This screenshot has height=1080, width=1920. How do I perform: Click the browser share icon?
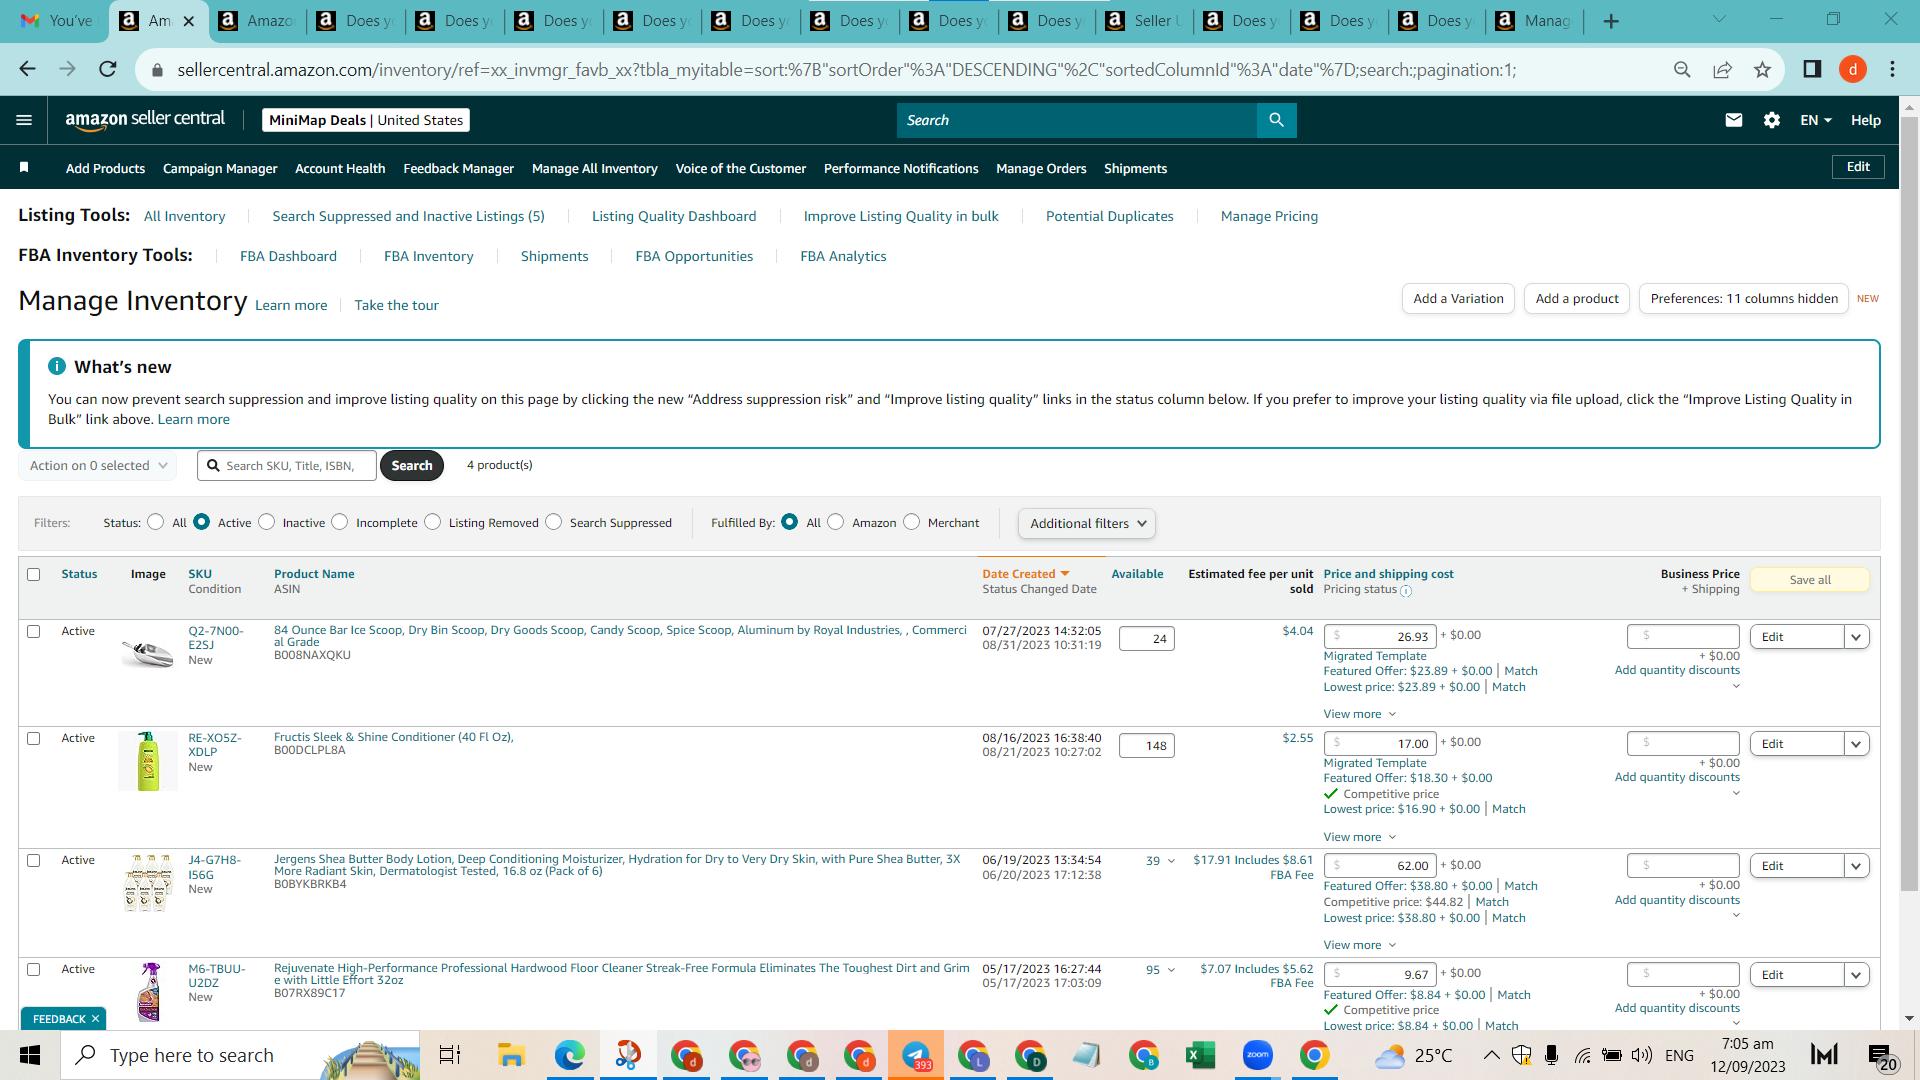(x=1722, y=69)
